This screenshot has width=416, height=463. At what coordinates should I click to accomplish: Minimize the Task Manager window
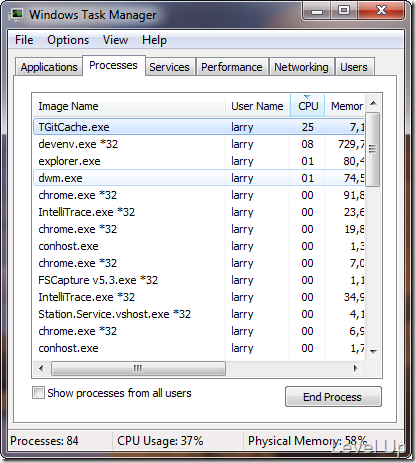(x=317, y=11)
